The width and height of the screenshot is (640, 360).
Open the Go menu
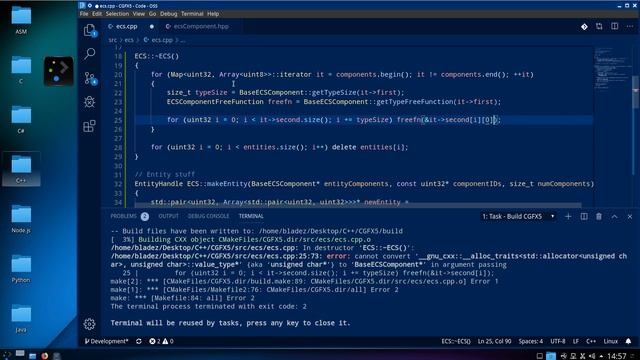pos(152,14)
